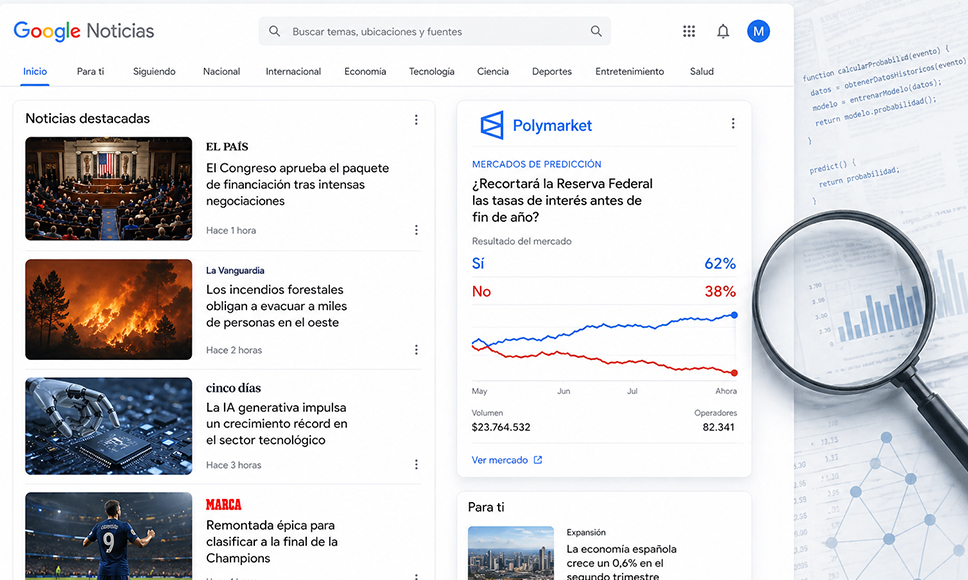Viewport: 968px width, 580px height.
Task: Click the Hace 3 horas timestamp
Action: tap(234, 465)
